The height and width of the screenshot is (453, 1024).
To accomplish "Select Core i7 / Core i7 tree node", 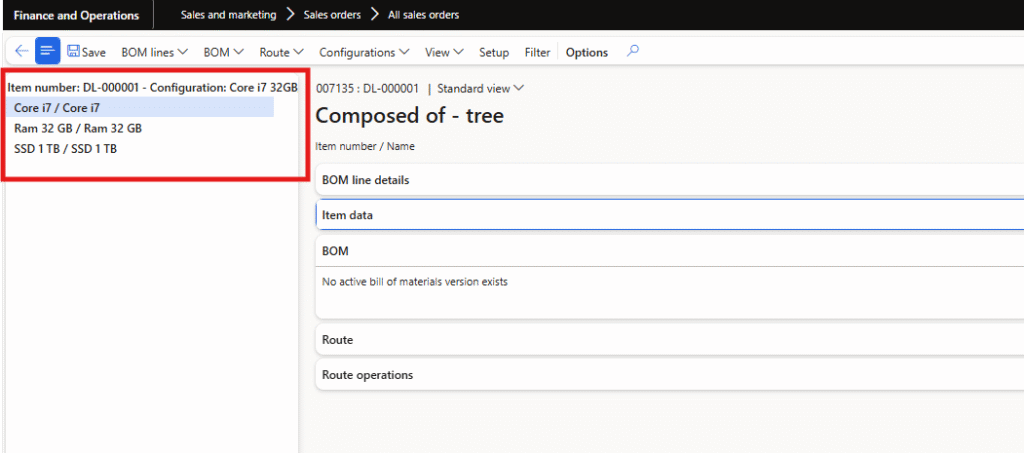I will tap(57, 108).
